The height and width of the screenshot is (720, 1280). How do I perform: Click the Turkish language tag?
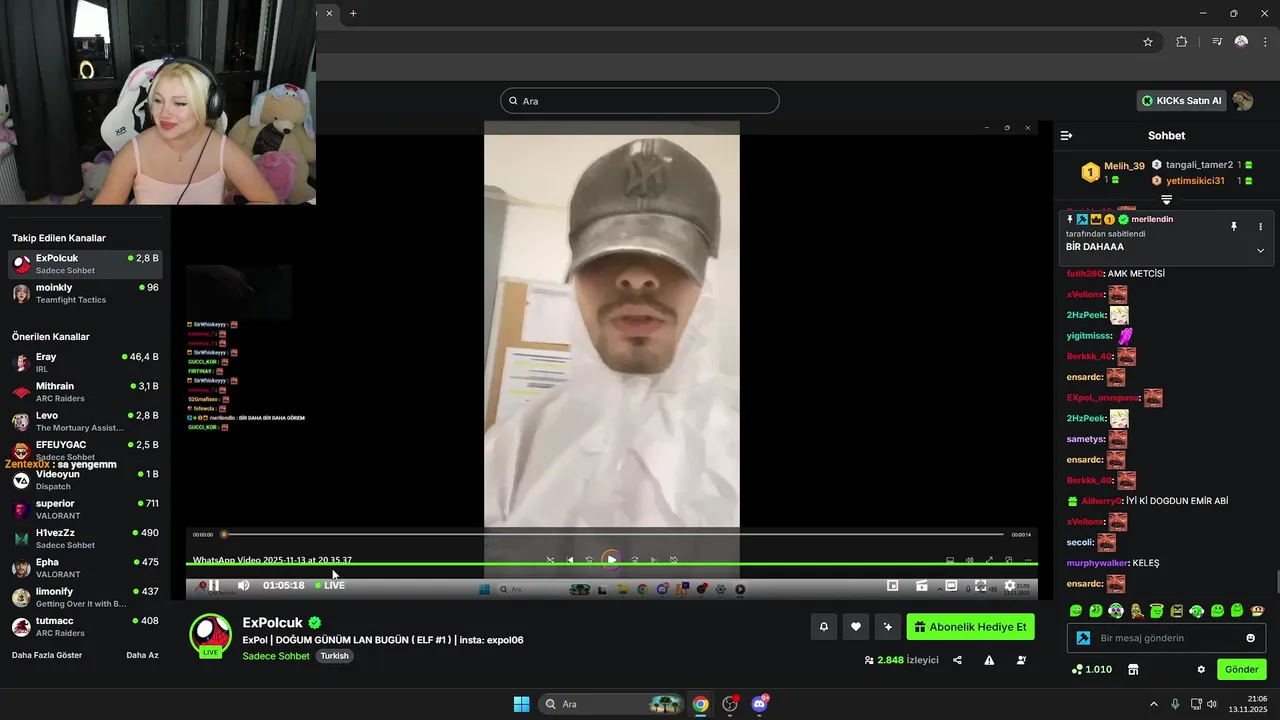(x=335, y=656)
